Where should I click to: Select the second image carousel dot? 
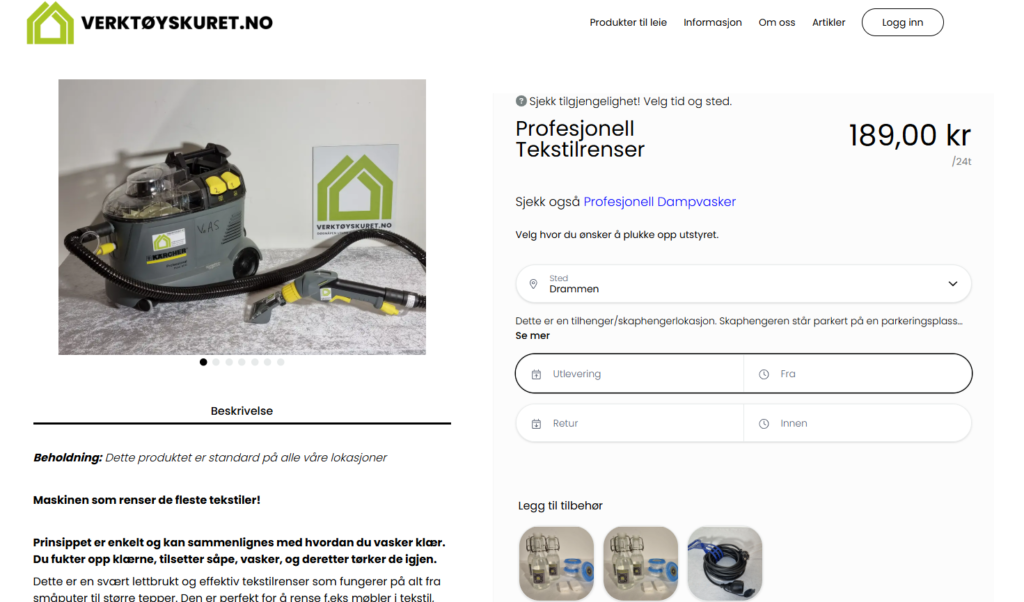[216, 362]
